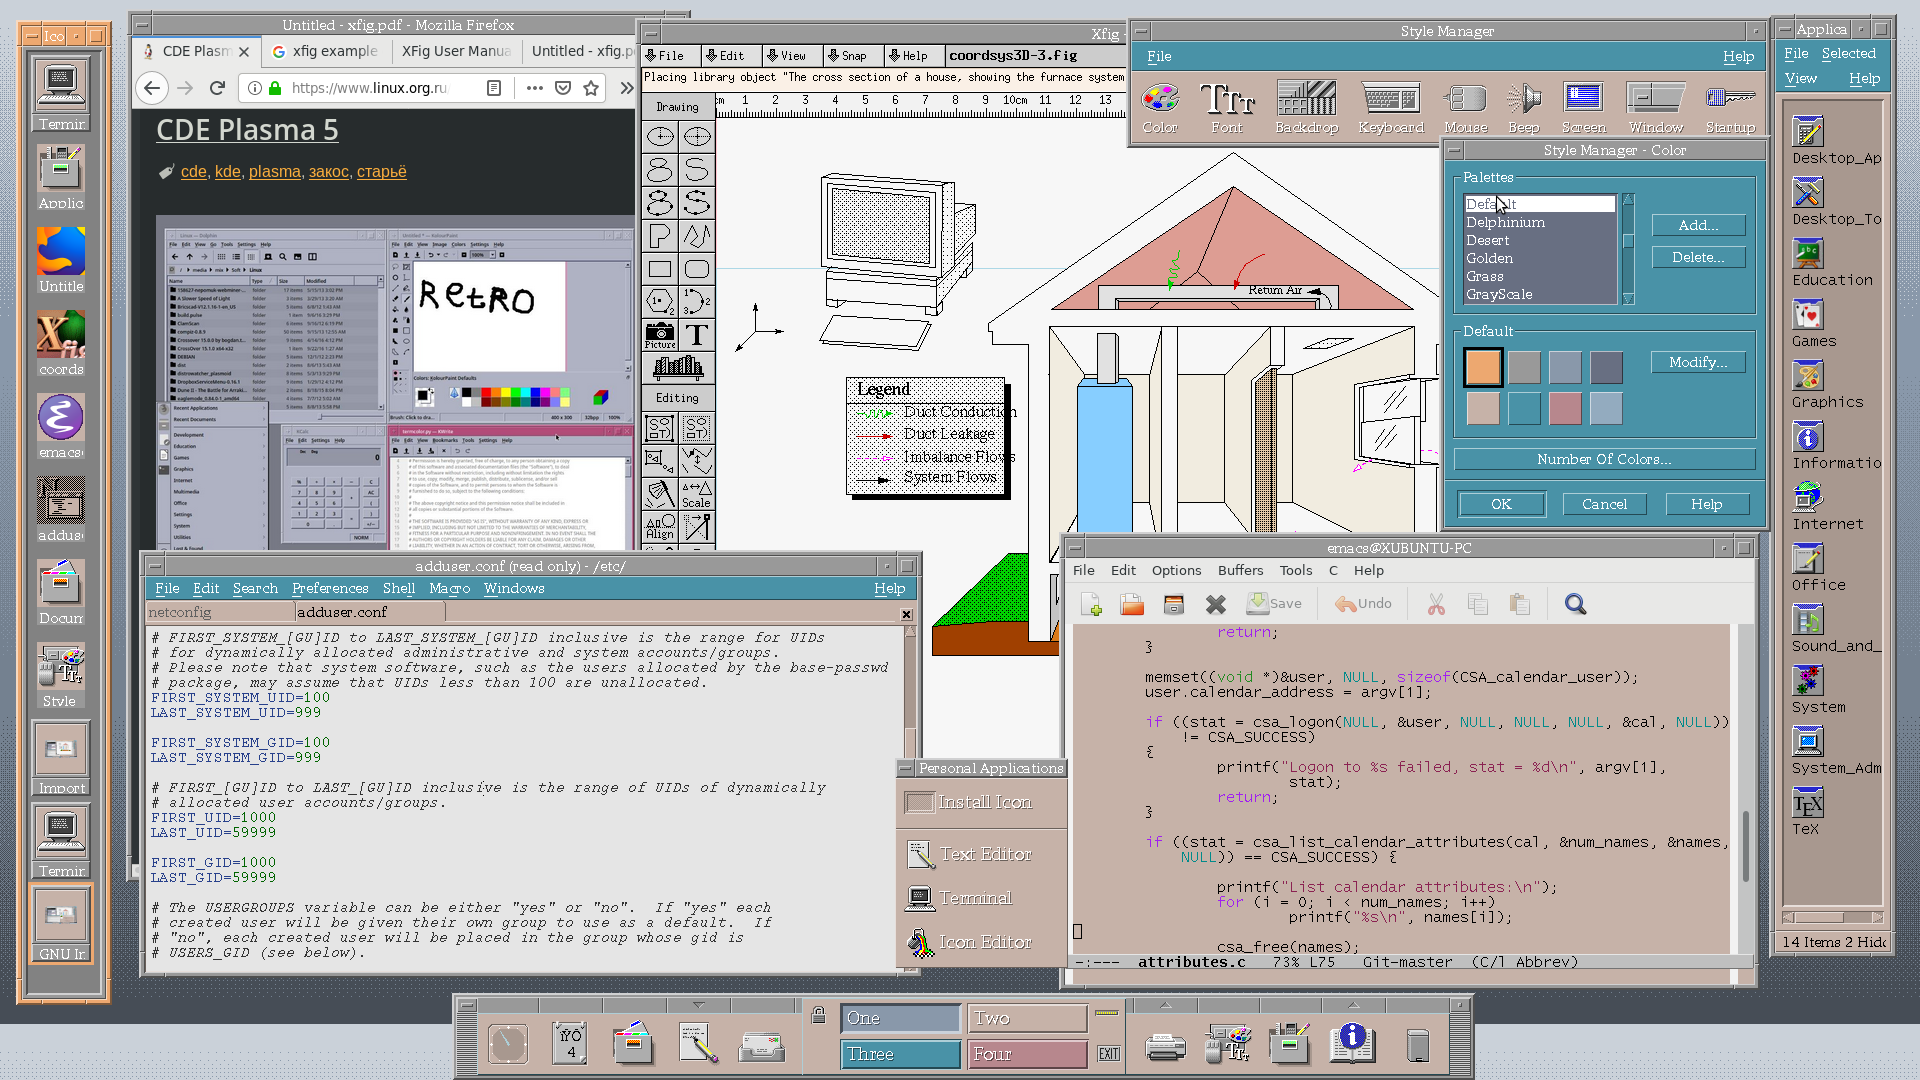Open the Xfig View dropdown menu
Screen dimensions: 1920x1080
(786, 56)
